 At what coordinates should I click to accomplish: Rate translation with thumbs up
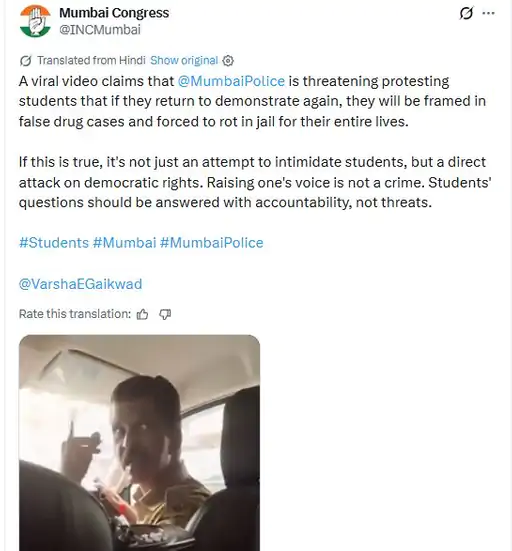pyautogui.click(x=142, y=314)
